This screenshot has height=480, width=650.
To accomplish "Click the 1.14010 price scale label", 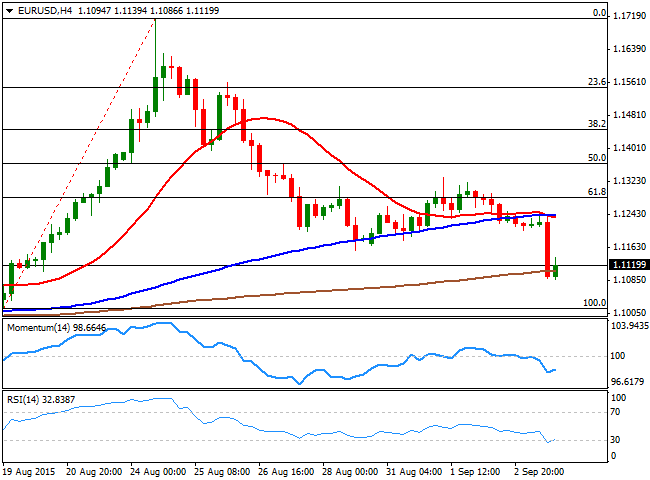I will coord(627,148).
